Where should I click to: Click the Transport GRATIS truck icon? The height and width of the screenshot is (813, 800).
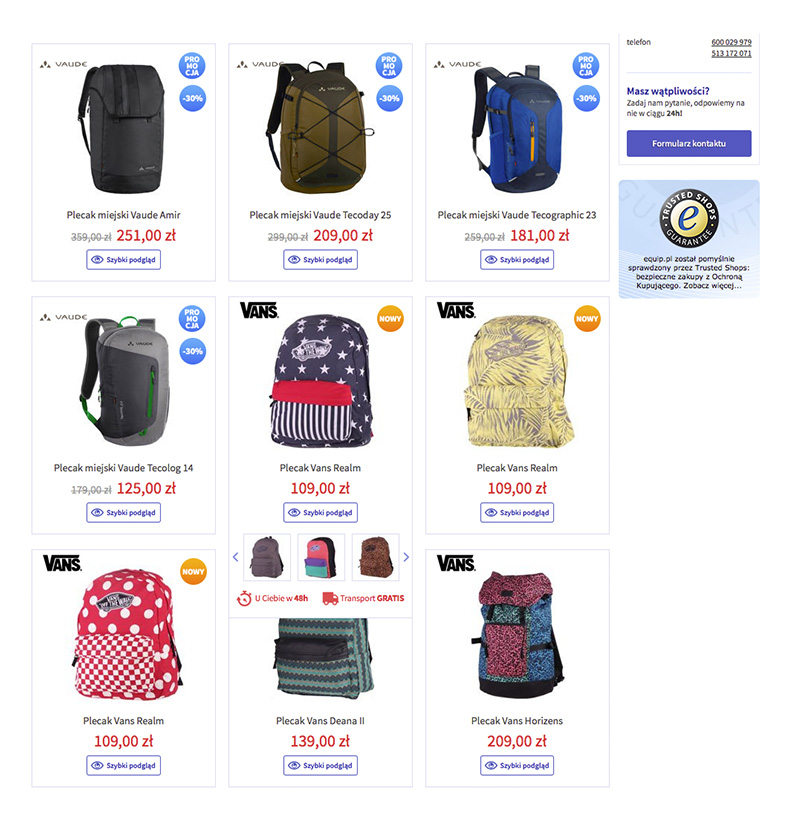330,598
